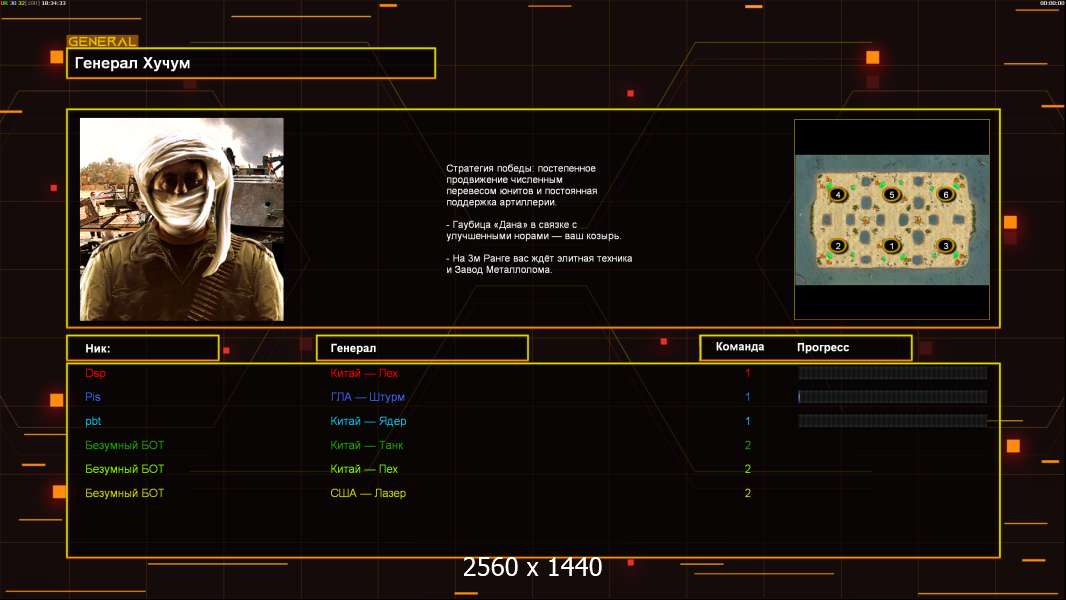Click the 'Гаубица «Дана»' tip line
Viewport: 1066px width, 600px height.
[x=534, y=230]
